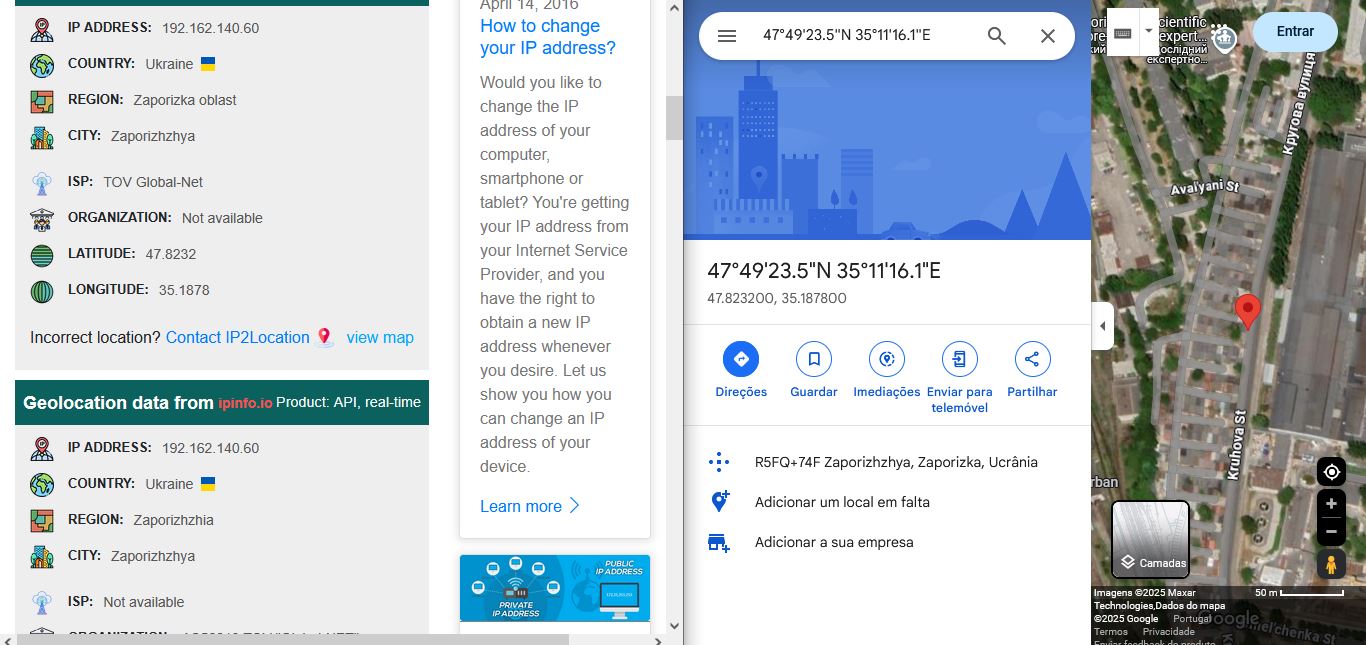Click Contact IP2Location link

pos(238,337)
